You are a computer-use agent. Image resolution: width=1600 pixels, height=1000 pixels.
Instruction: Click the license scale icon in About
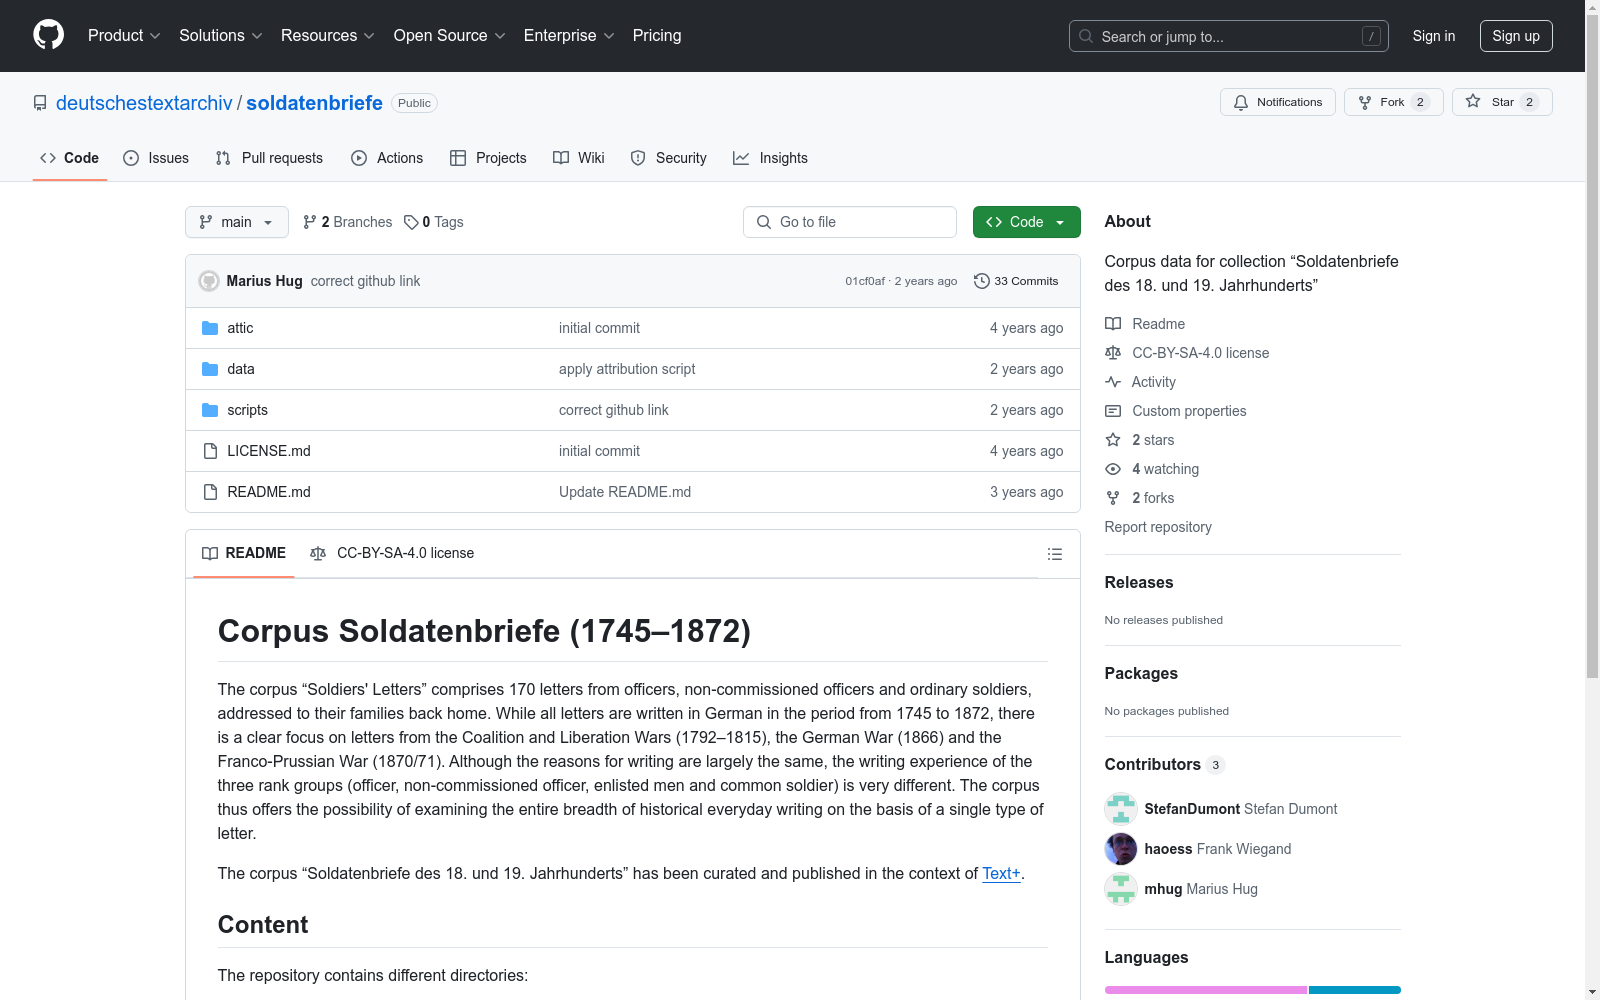click(1113, 353)
